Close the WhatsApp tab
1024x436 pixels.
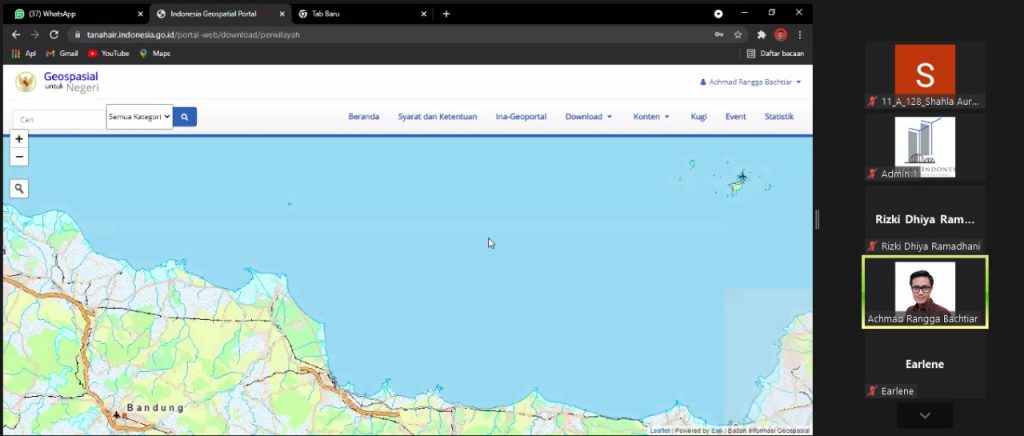tap(140, 14)
